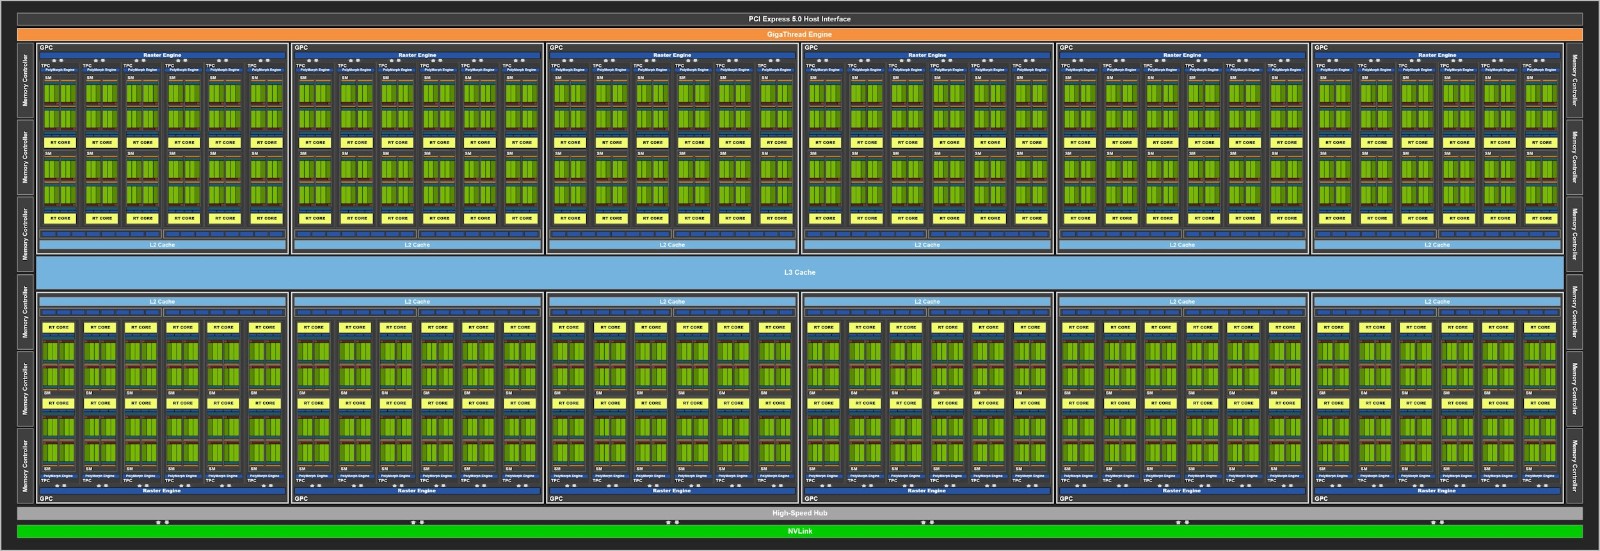Select first PolyMorph Engine in top-left GPC
Screen dimensions: 1600x551
59,70
